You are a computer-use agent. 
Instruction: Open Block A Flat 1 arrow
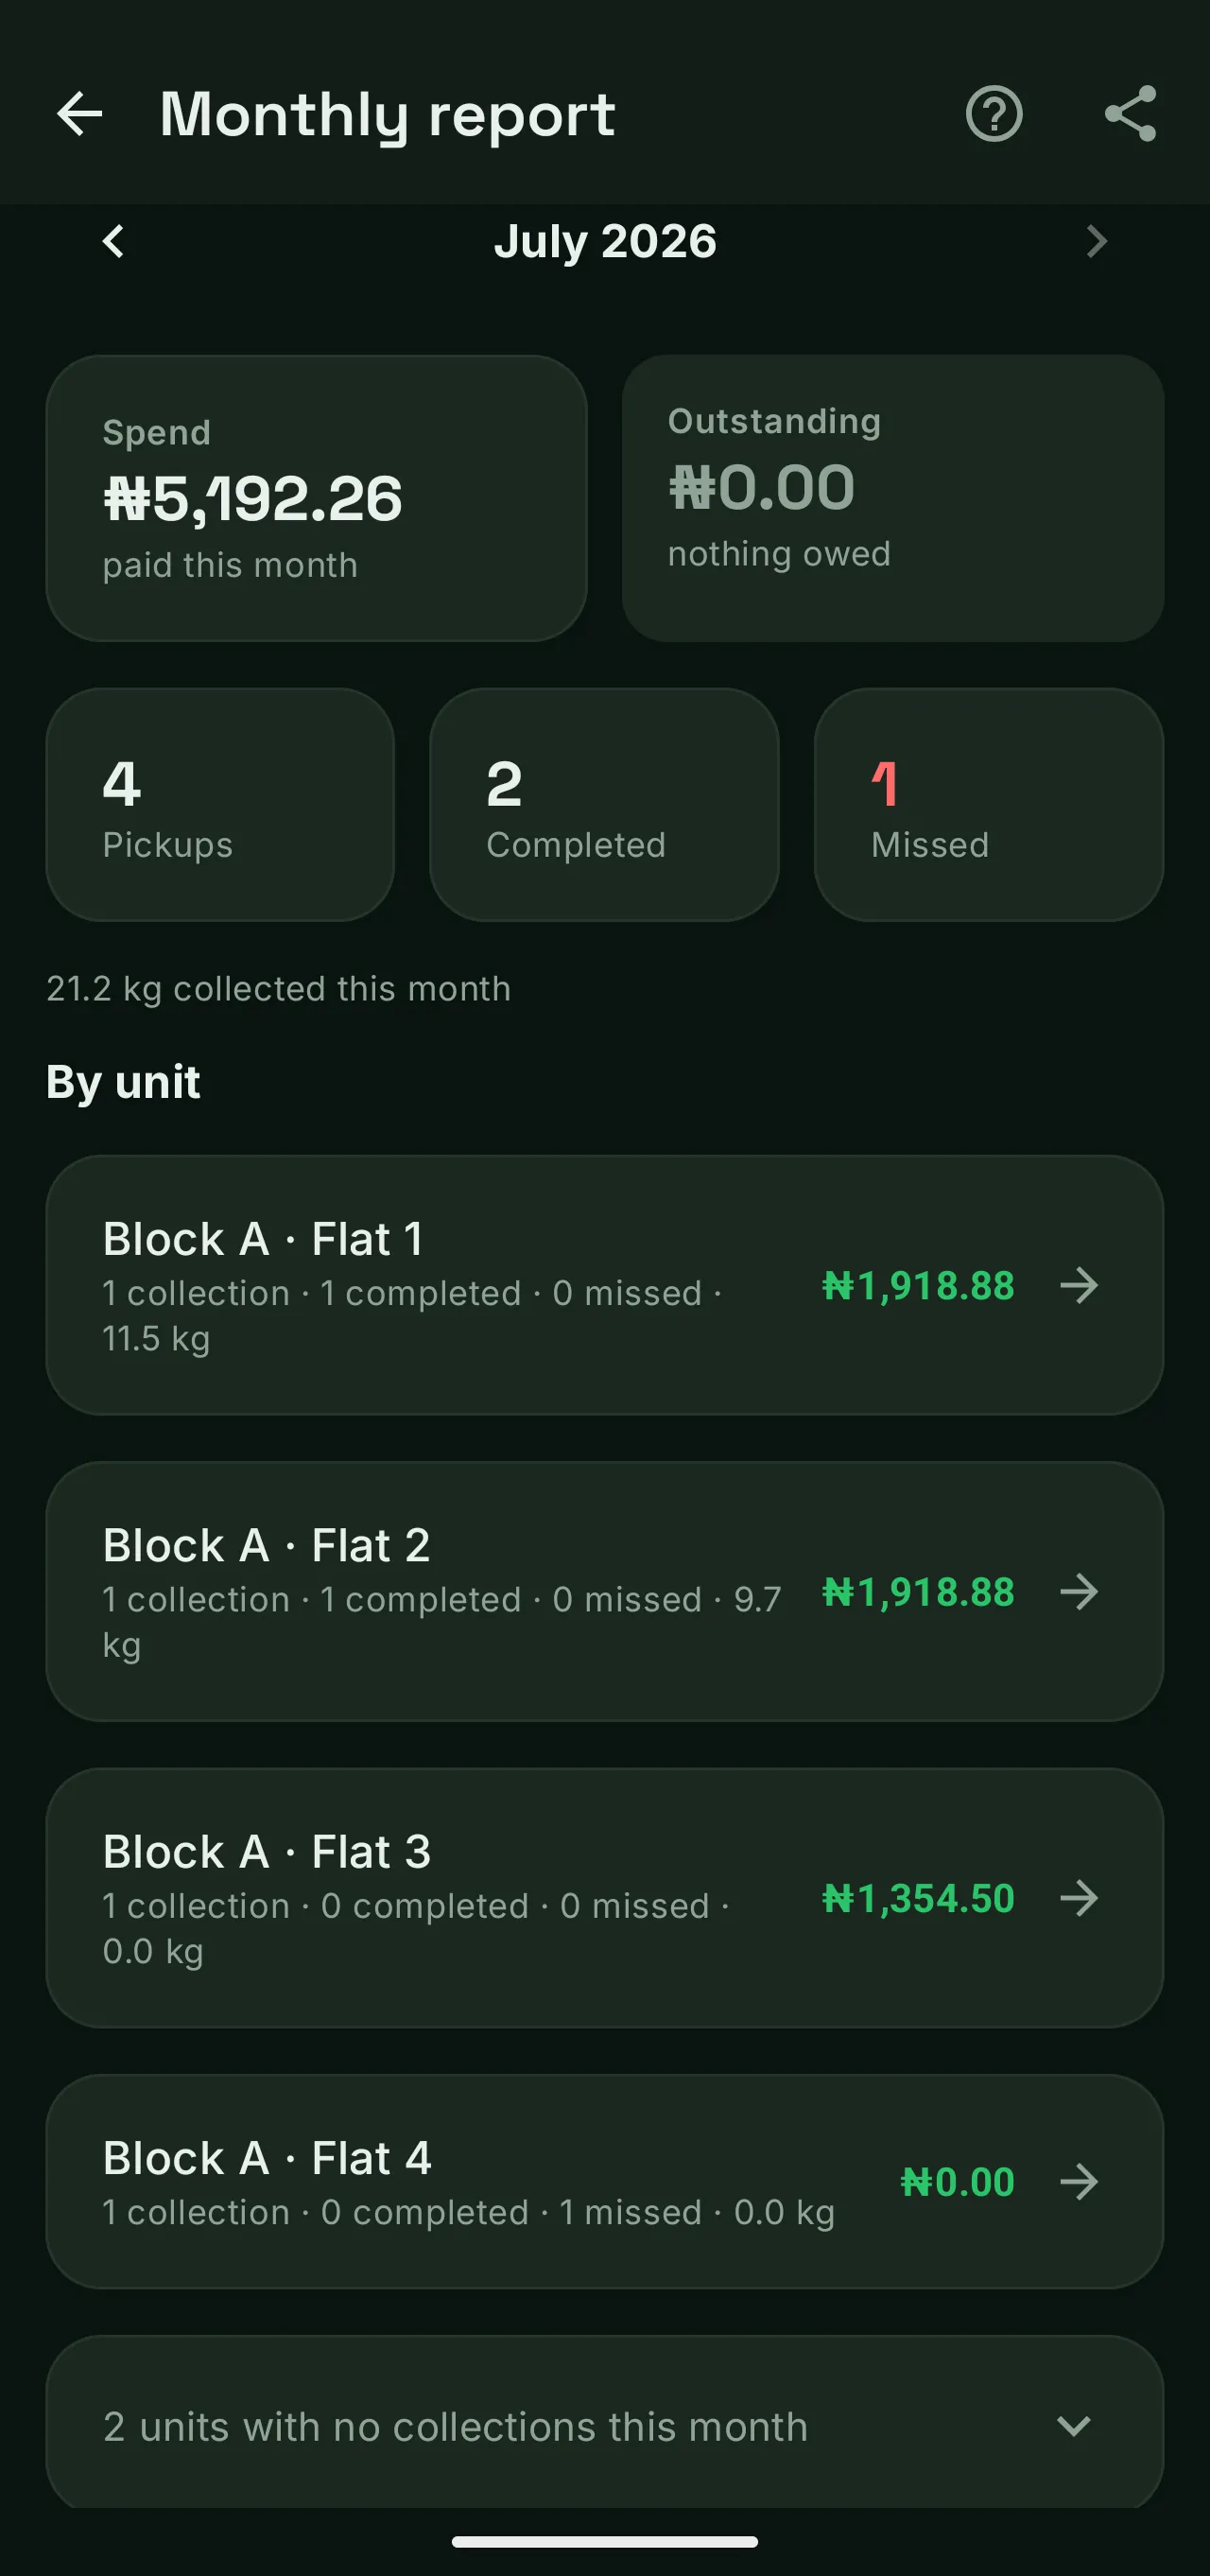click(1079, 1285)
